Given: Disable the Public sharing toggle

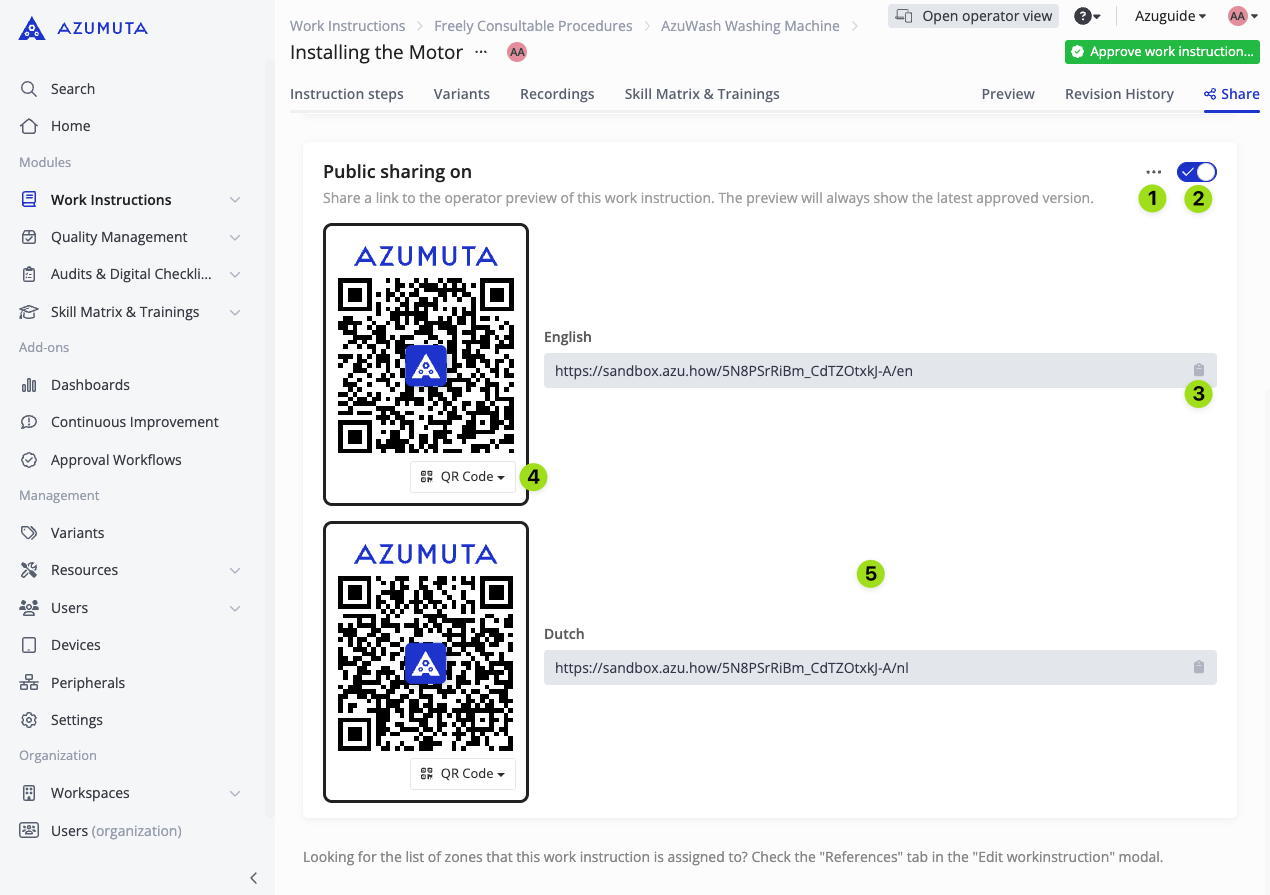Looking at the screenshot, I should point(1195,171).
